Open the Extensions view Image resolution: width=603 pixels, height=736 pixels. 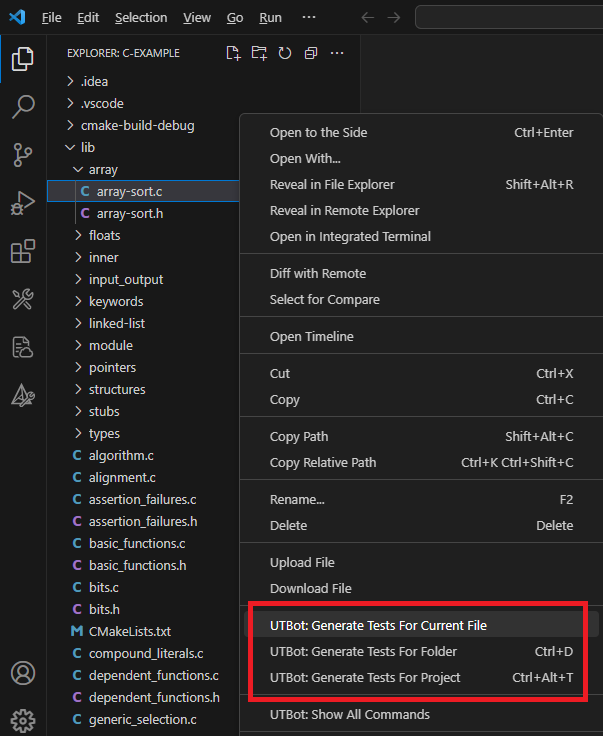(22, 251)
